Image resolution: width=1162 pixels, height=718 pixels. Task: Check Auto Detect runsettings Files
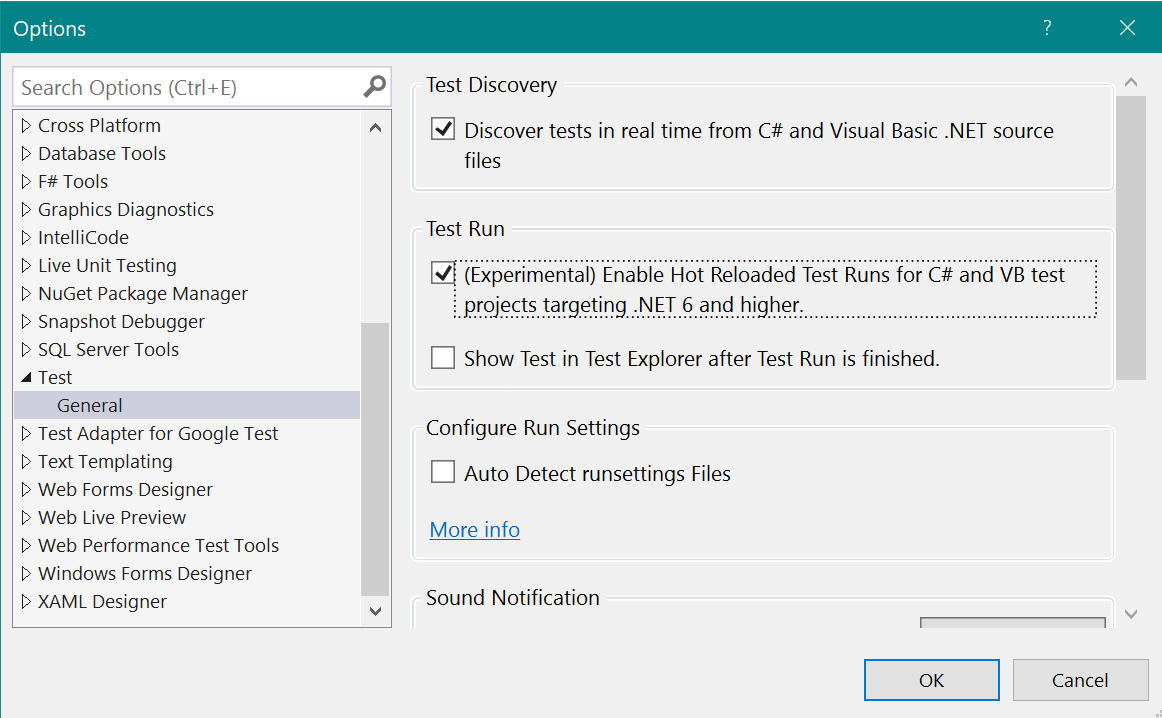pyautogui.click(x=441, y=471)
